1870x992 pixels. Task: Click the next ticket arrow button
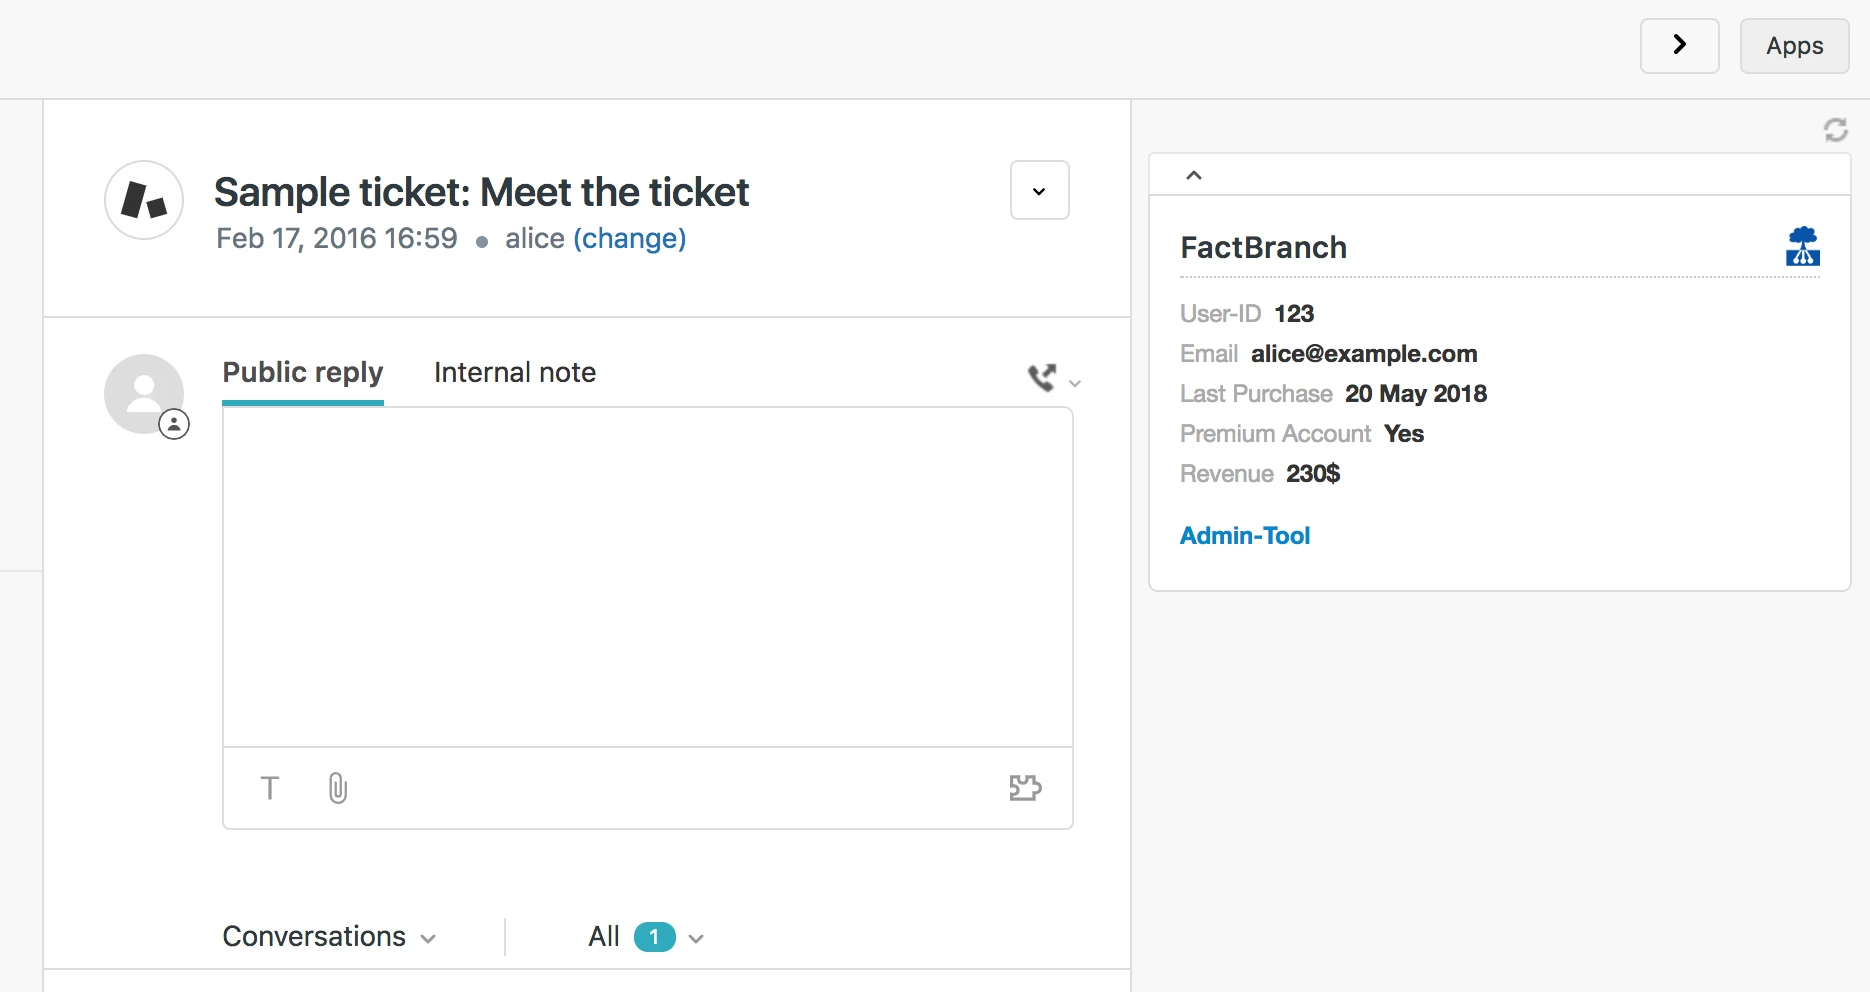click(1679, 45)
